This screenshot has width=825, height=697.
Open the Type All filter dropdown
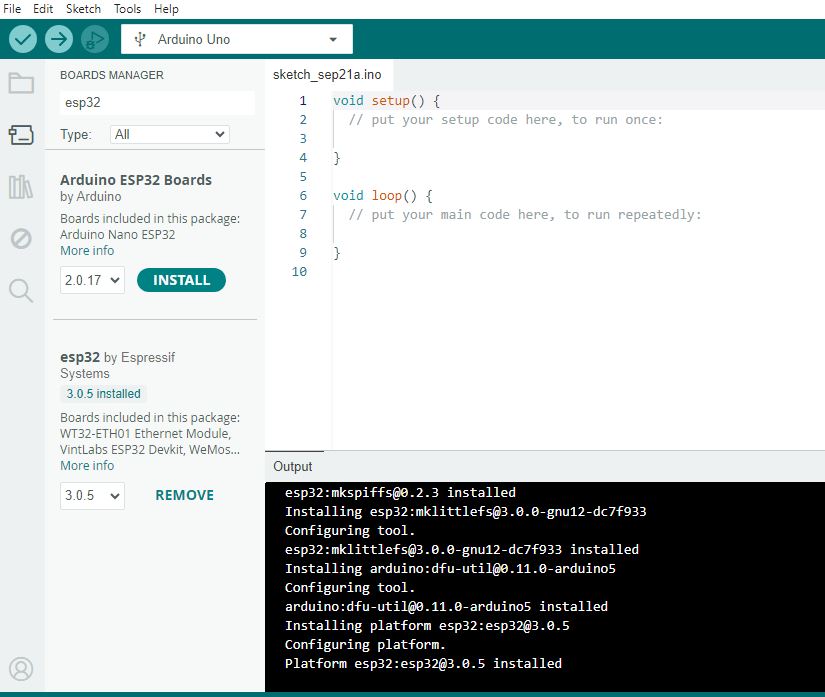tap(169, 134)
